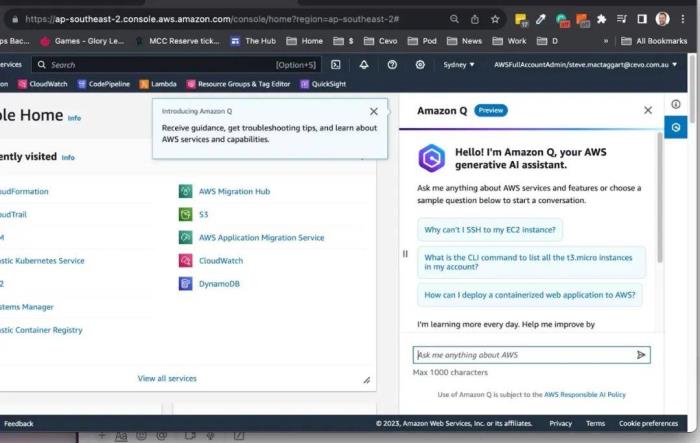Open the CloudWatch shortcut in the favorites bar

tap(42, 84)
